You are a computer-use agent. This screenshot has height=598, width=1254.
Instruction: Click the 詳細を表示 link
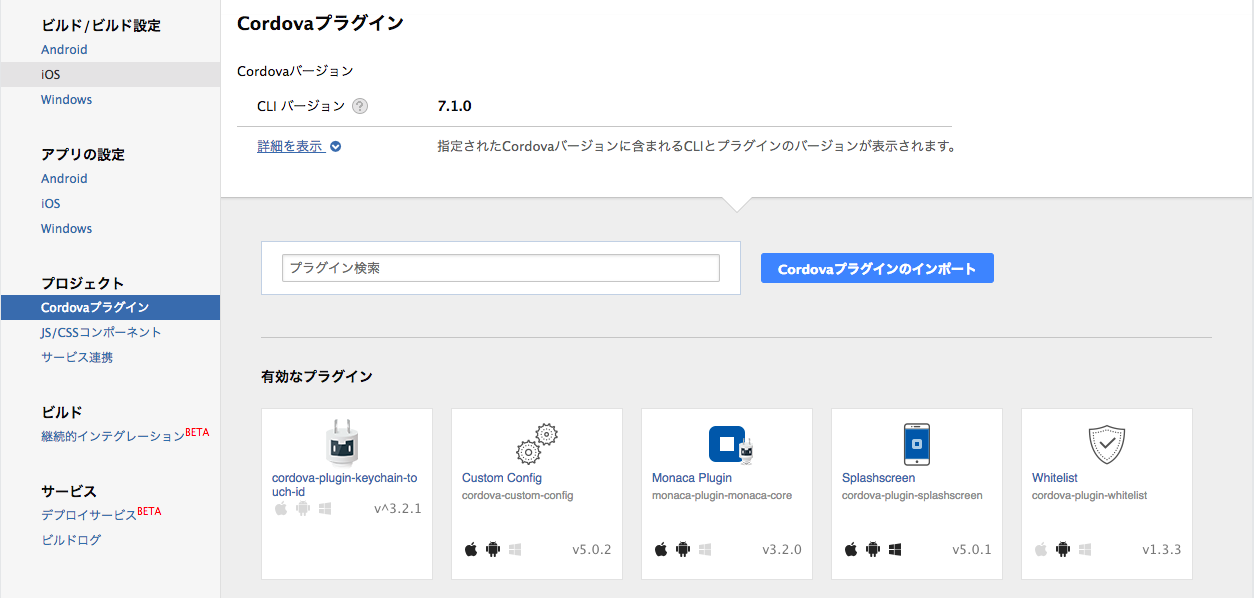tap(290, 146)
